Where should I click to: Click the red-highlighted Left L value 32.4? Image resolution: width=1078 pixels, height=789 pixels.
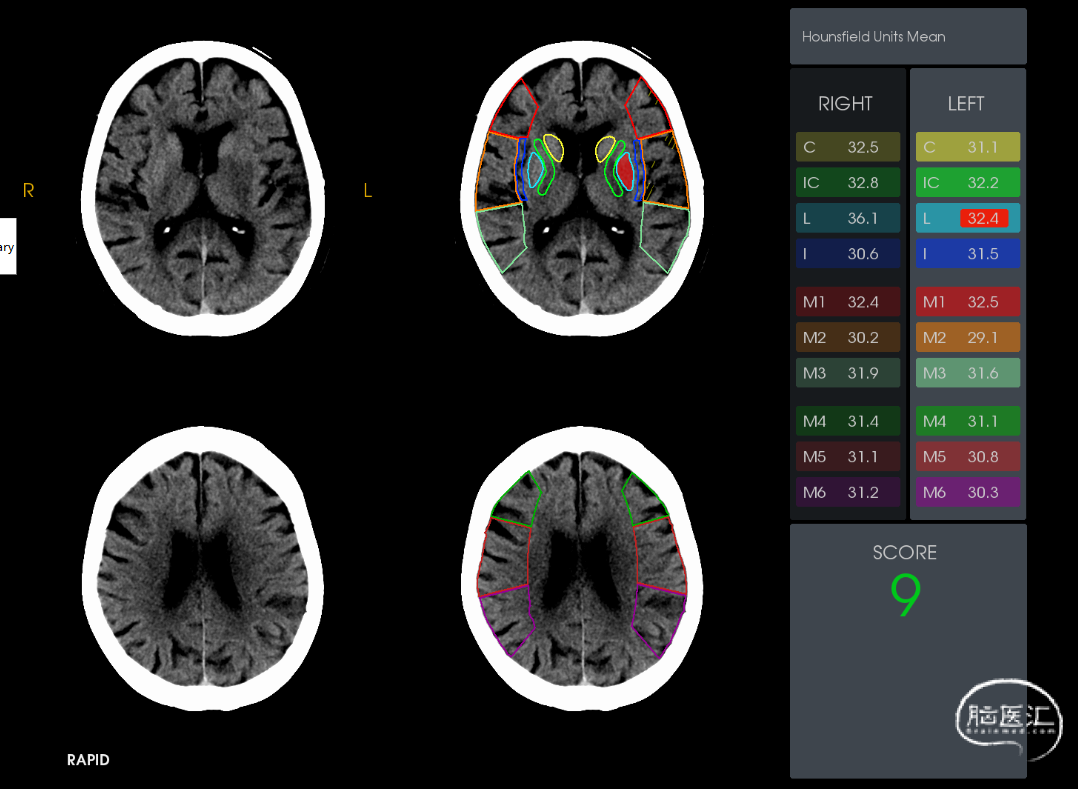[983, 218]
